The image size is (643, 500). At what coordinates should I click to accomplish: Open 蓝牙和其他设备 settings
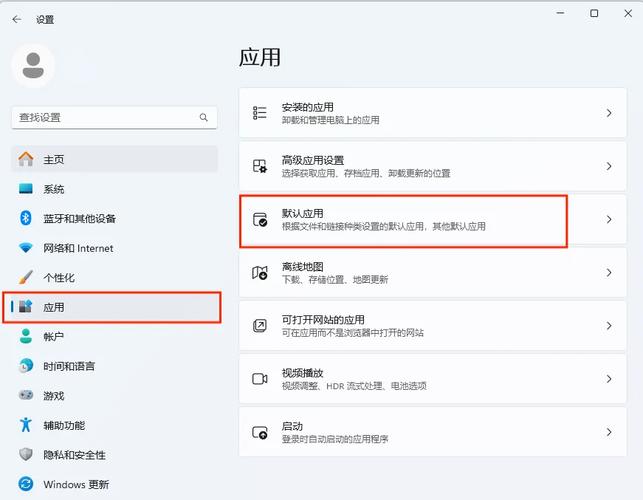(x=114, y=218)
